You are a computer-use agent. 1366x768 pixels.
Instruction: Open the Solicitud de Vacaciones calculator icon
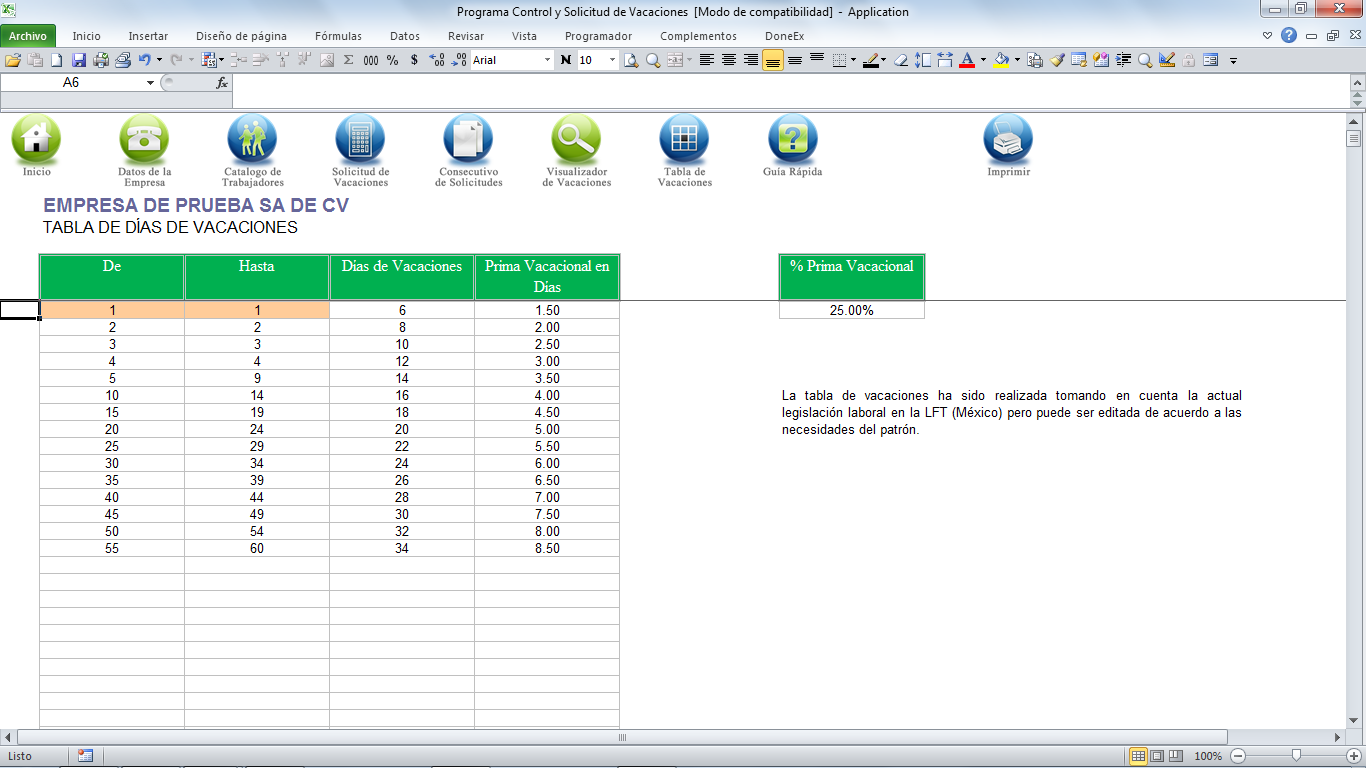tap(360, 140)
